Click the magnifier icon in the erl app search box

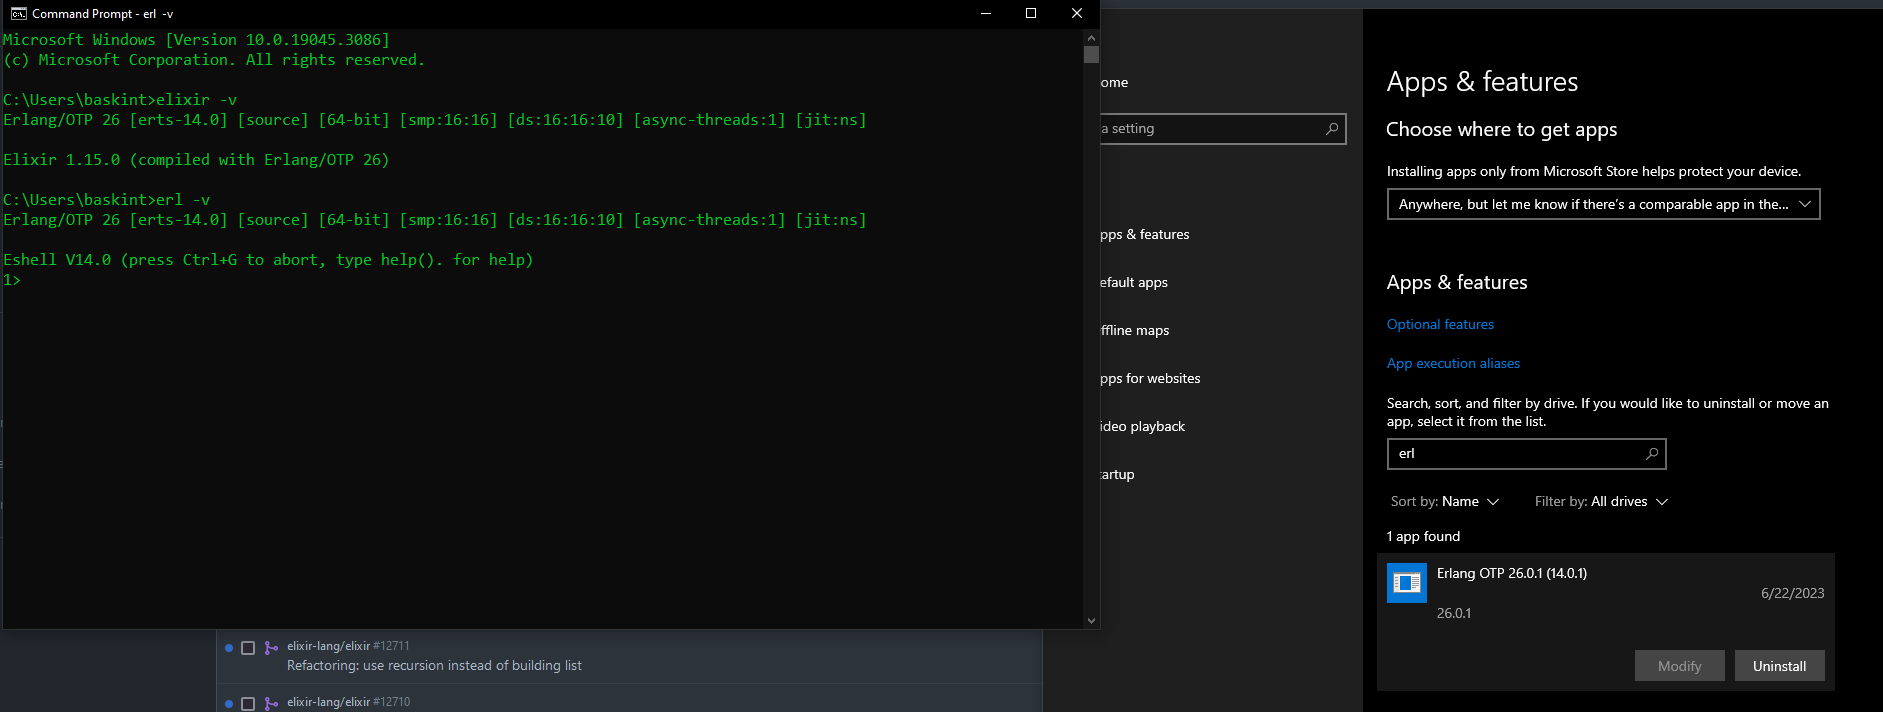coord(1652,454)
